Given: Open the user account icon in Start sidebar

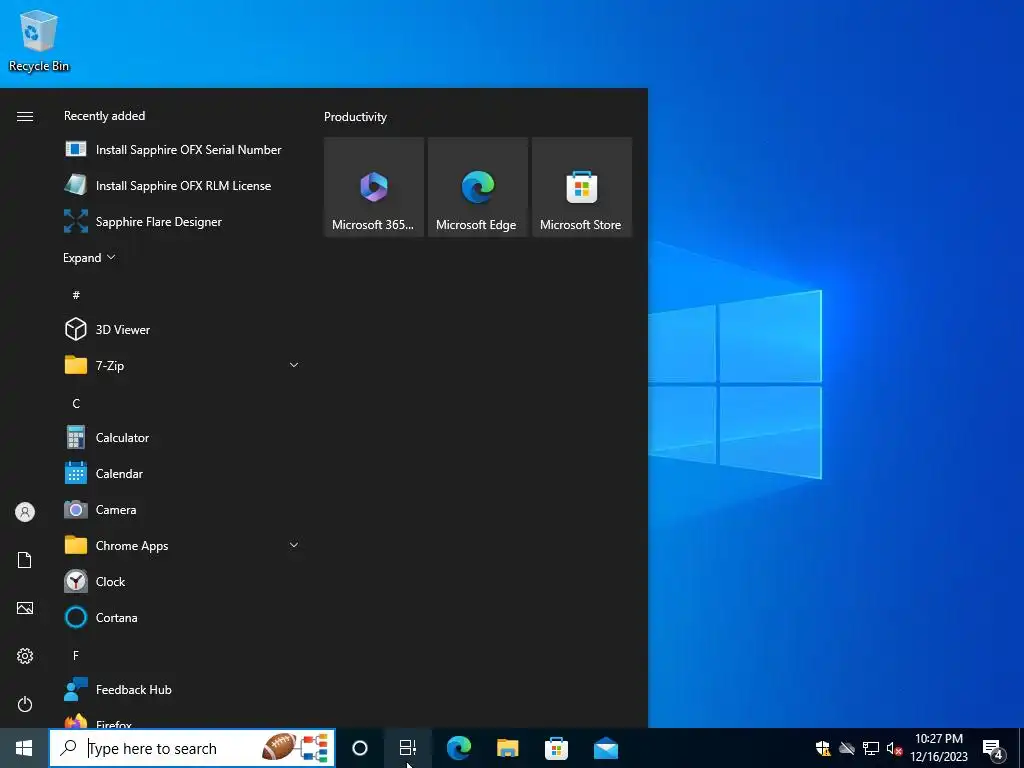Looking at the screenshot, I should (x=25, y=512).
